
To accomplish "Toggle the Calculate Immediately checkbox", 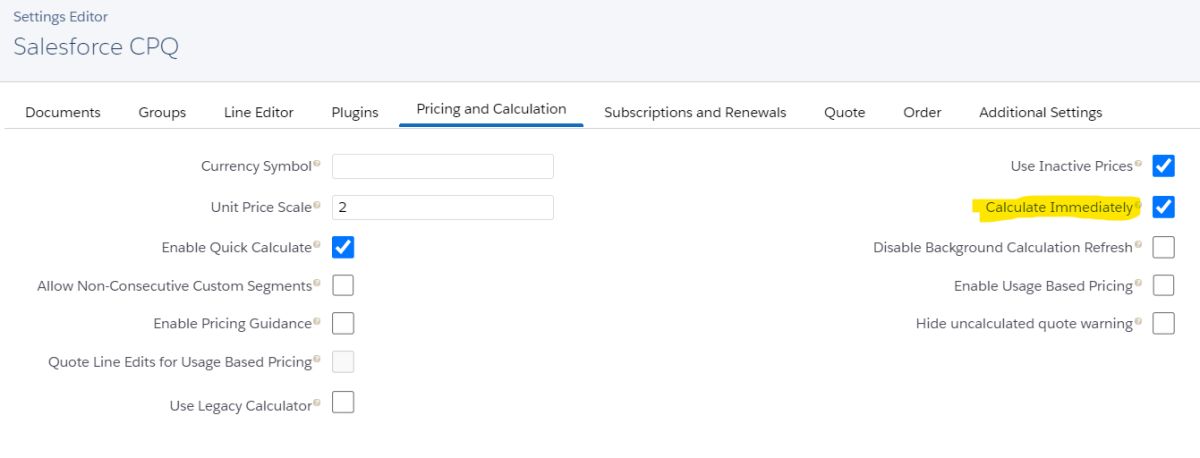I will tap(1163, 206).
